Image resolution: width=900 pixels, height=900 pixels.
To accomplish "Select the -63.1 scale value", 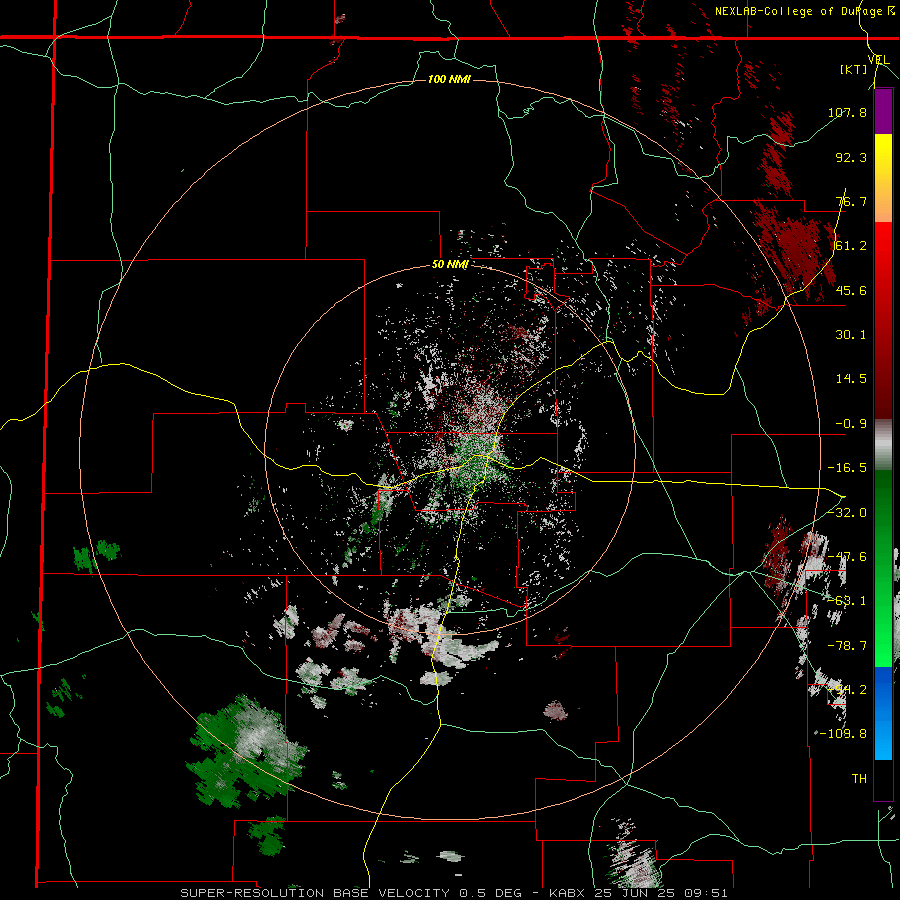I will click(847, 601).
